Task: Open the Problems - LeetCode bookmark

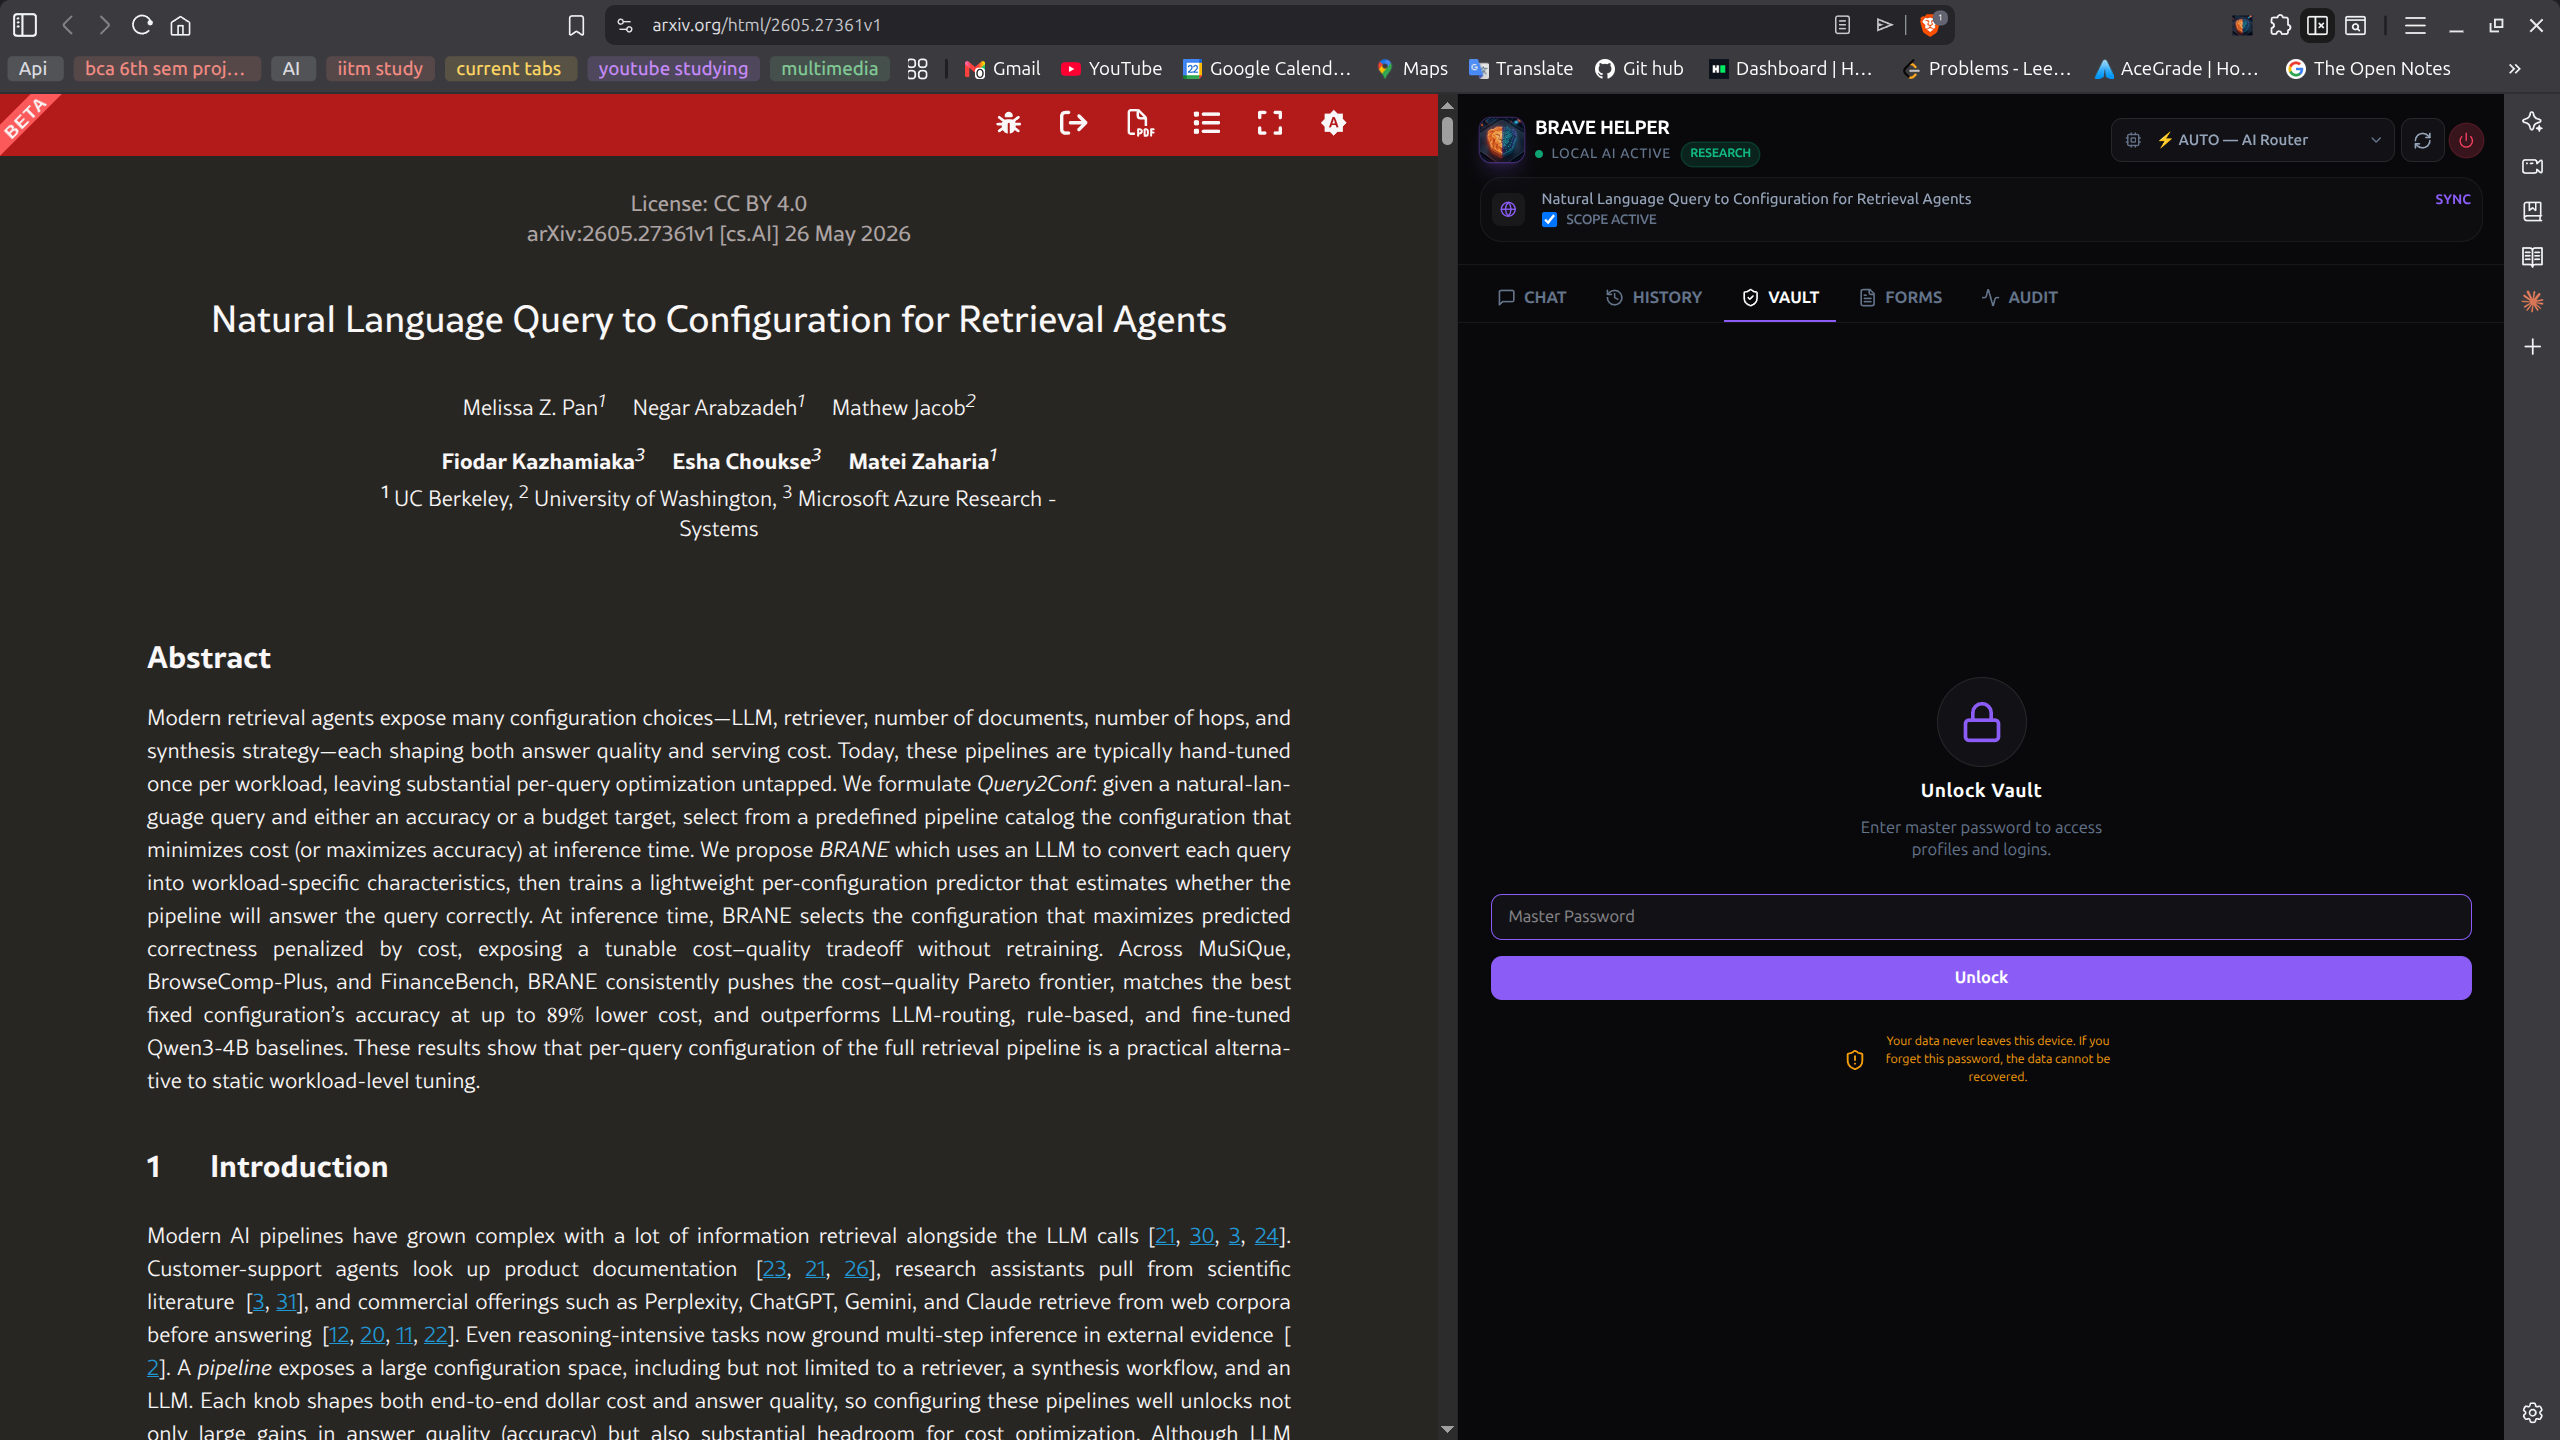Action: click(x=1988, y=69)
